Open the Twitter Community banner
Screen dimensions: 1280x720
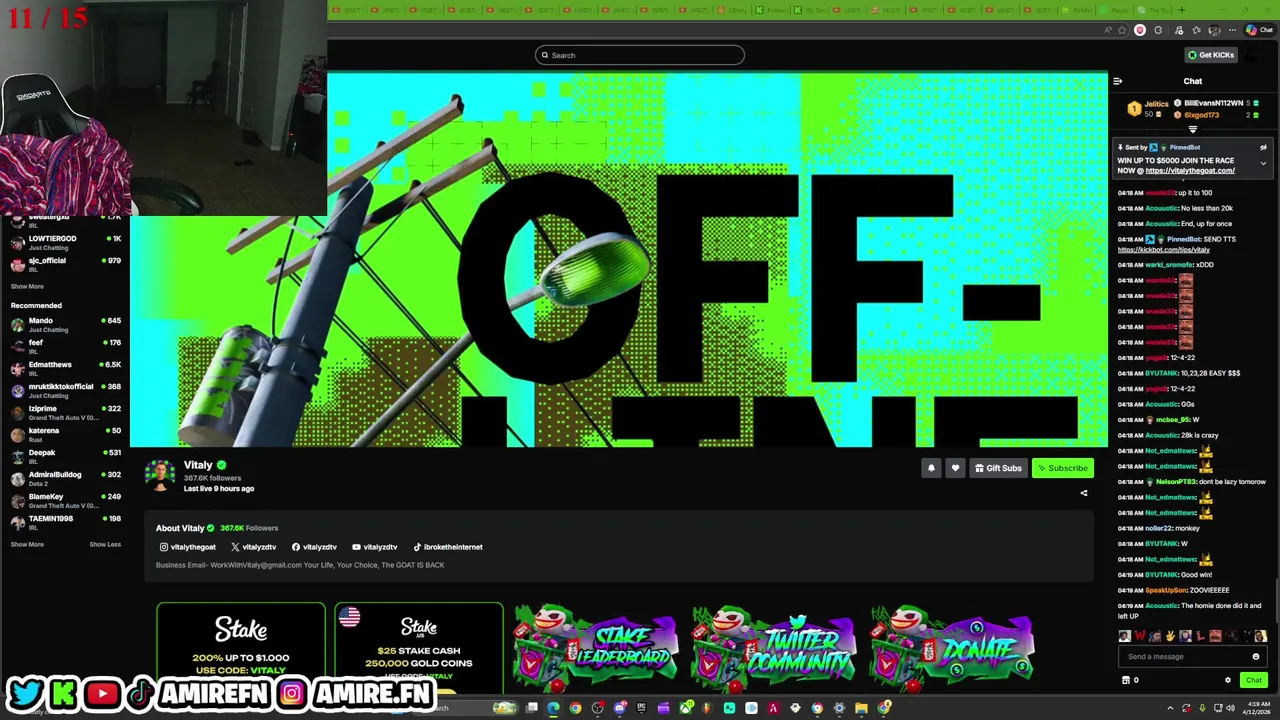(774, 648)
